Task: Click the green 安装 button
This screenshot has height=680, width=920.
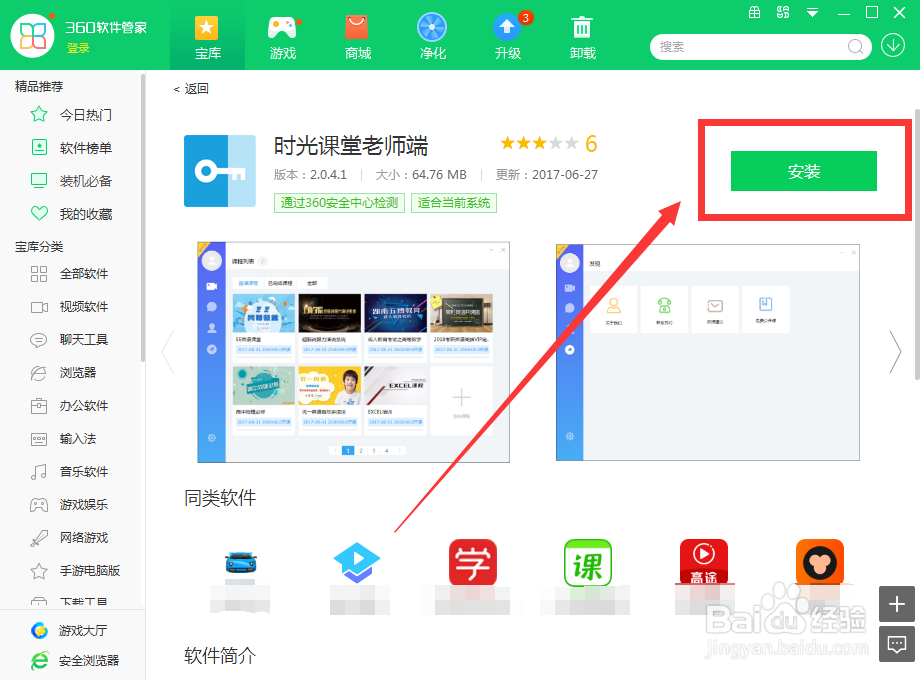Action: tap(803, 171)
